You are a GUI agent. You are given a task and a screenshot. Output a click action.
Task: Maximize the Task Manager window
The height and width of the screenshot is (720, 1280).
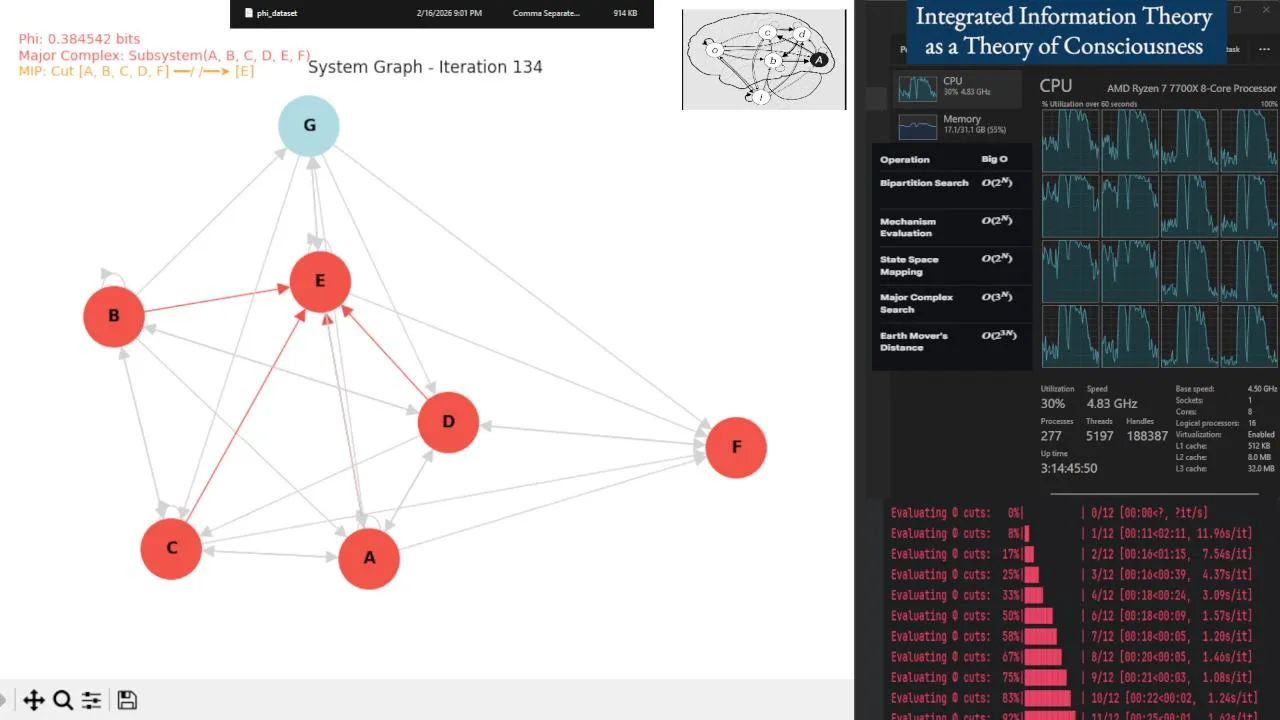coord(1237,10)
